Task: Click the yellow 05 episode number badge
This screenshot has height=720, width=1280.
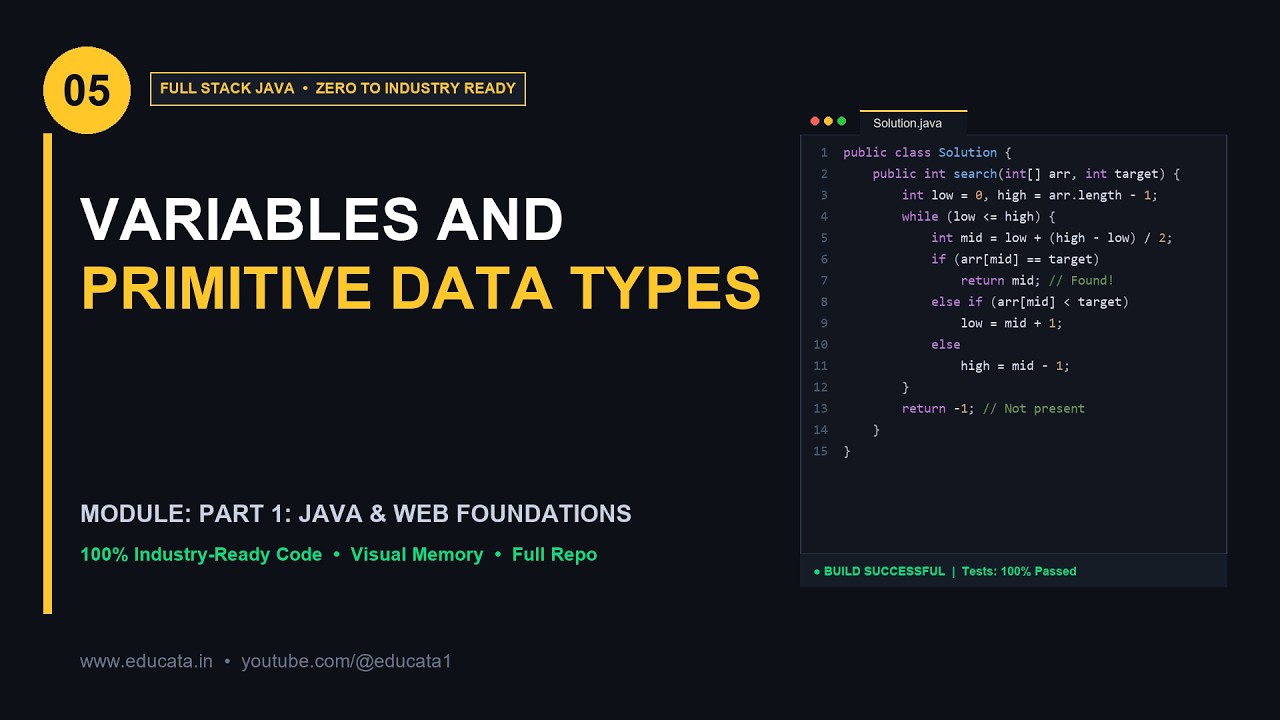Action: pos(87,90)
